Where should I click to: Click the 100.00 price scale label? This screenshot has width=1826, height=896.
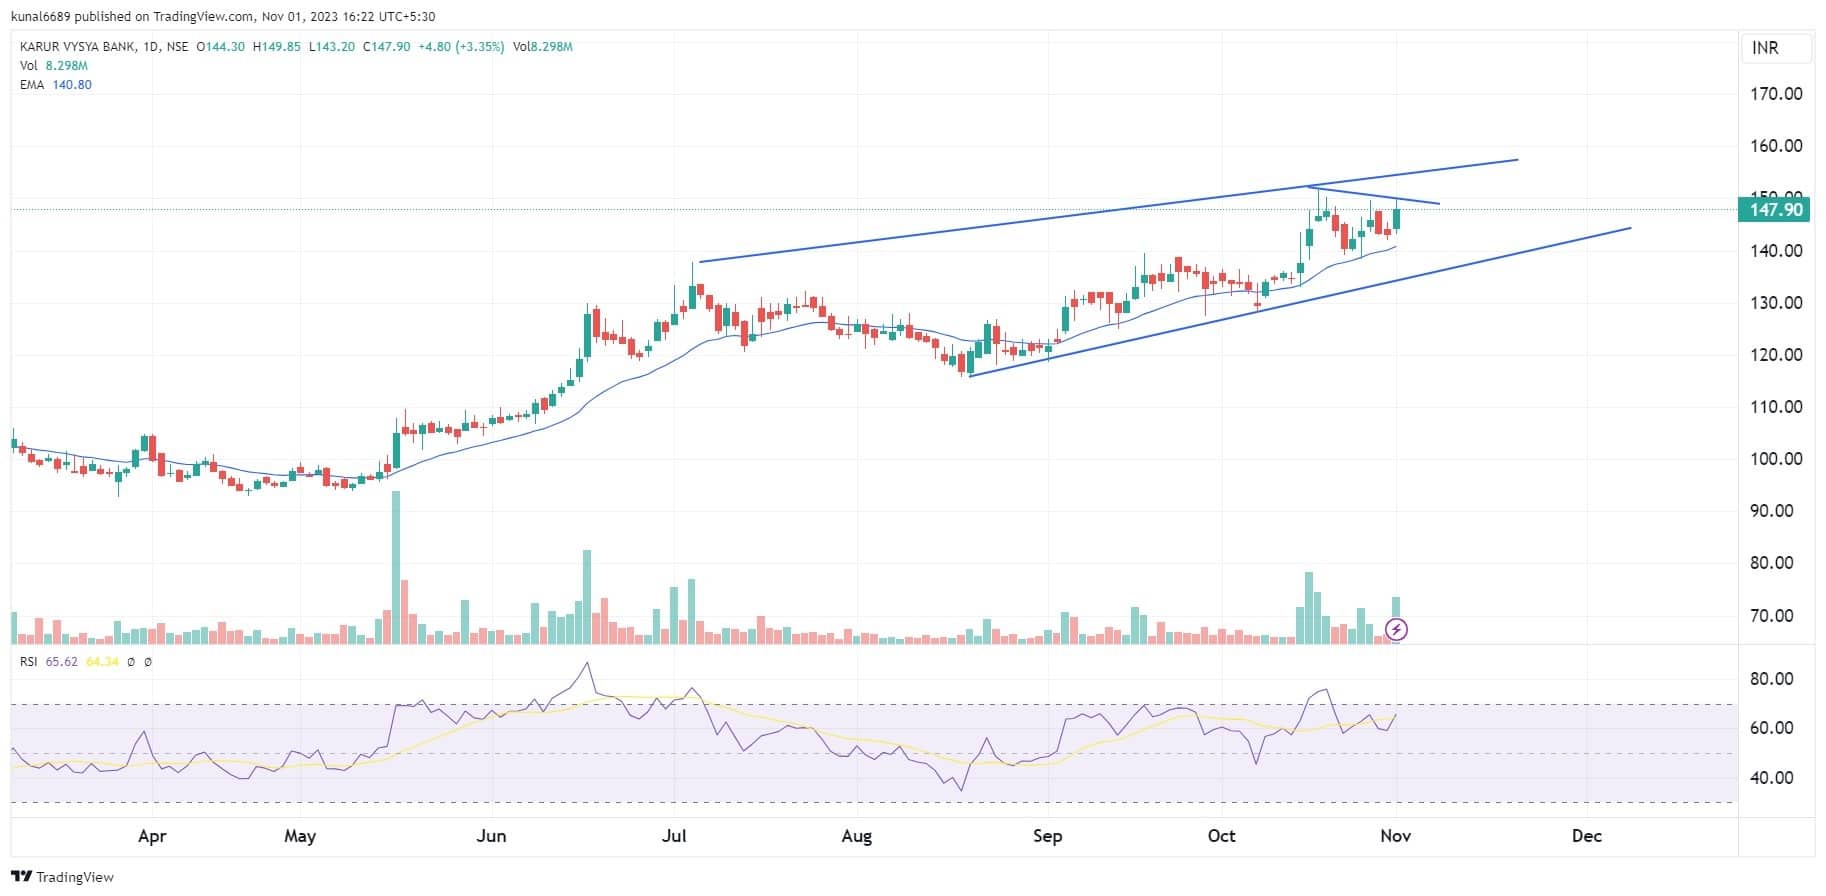1776,459
